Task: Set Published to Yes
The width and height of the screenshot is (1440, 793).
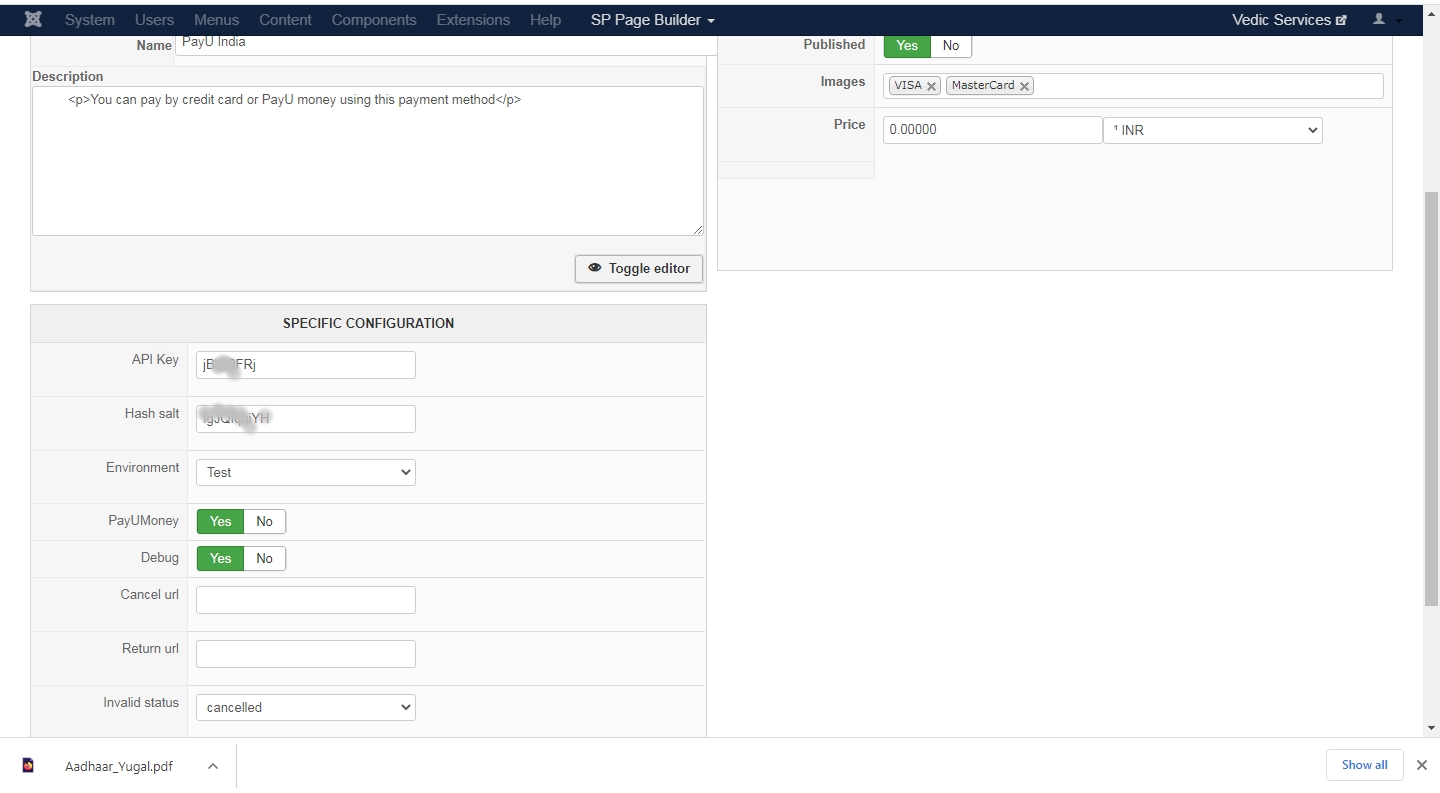Action: (x=907, y=45)
